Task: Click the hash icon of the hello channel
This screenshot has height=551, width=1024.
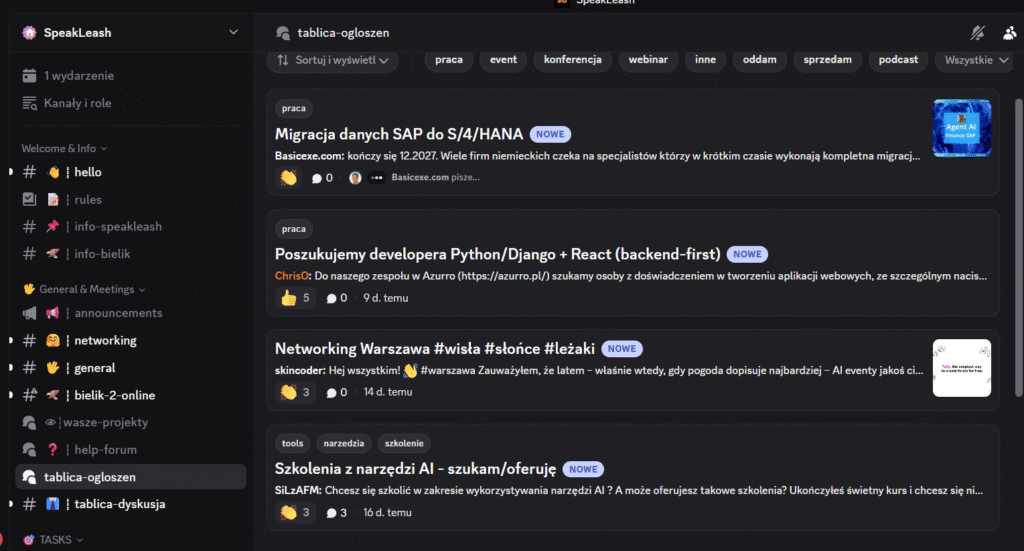Action: coord(29,172)
